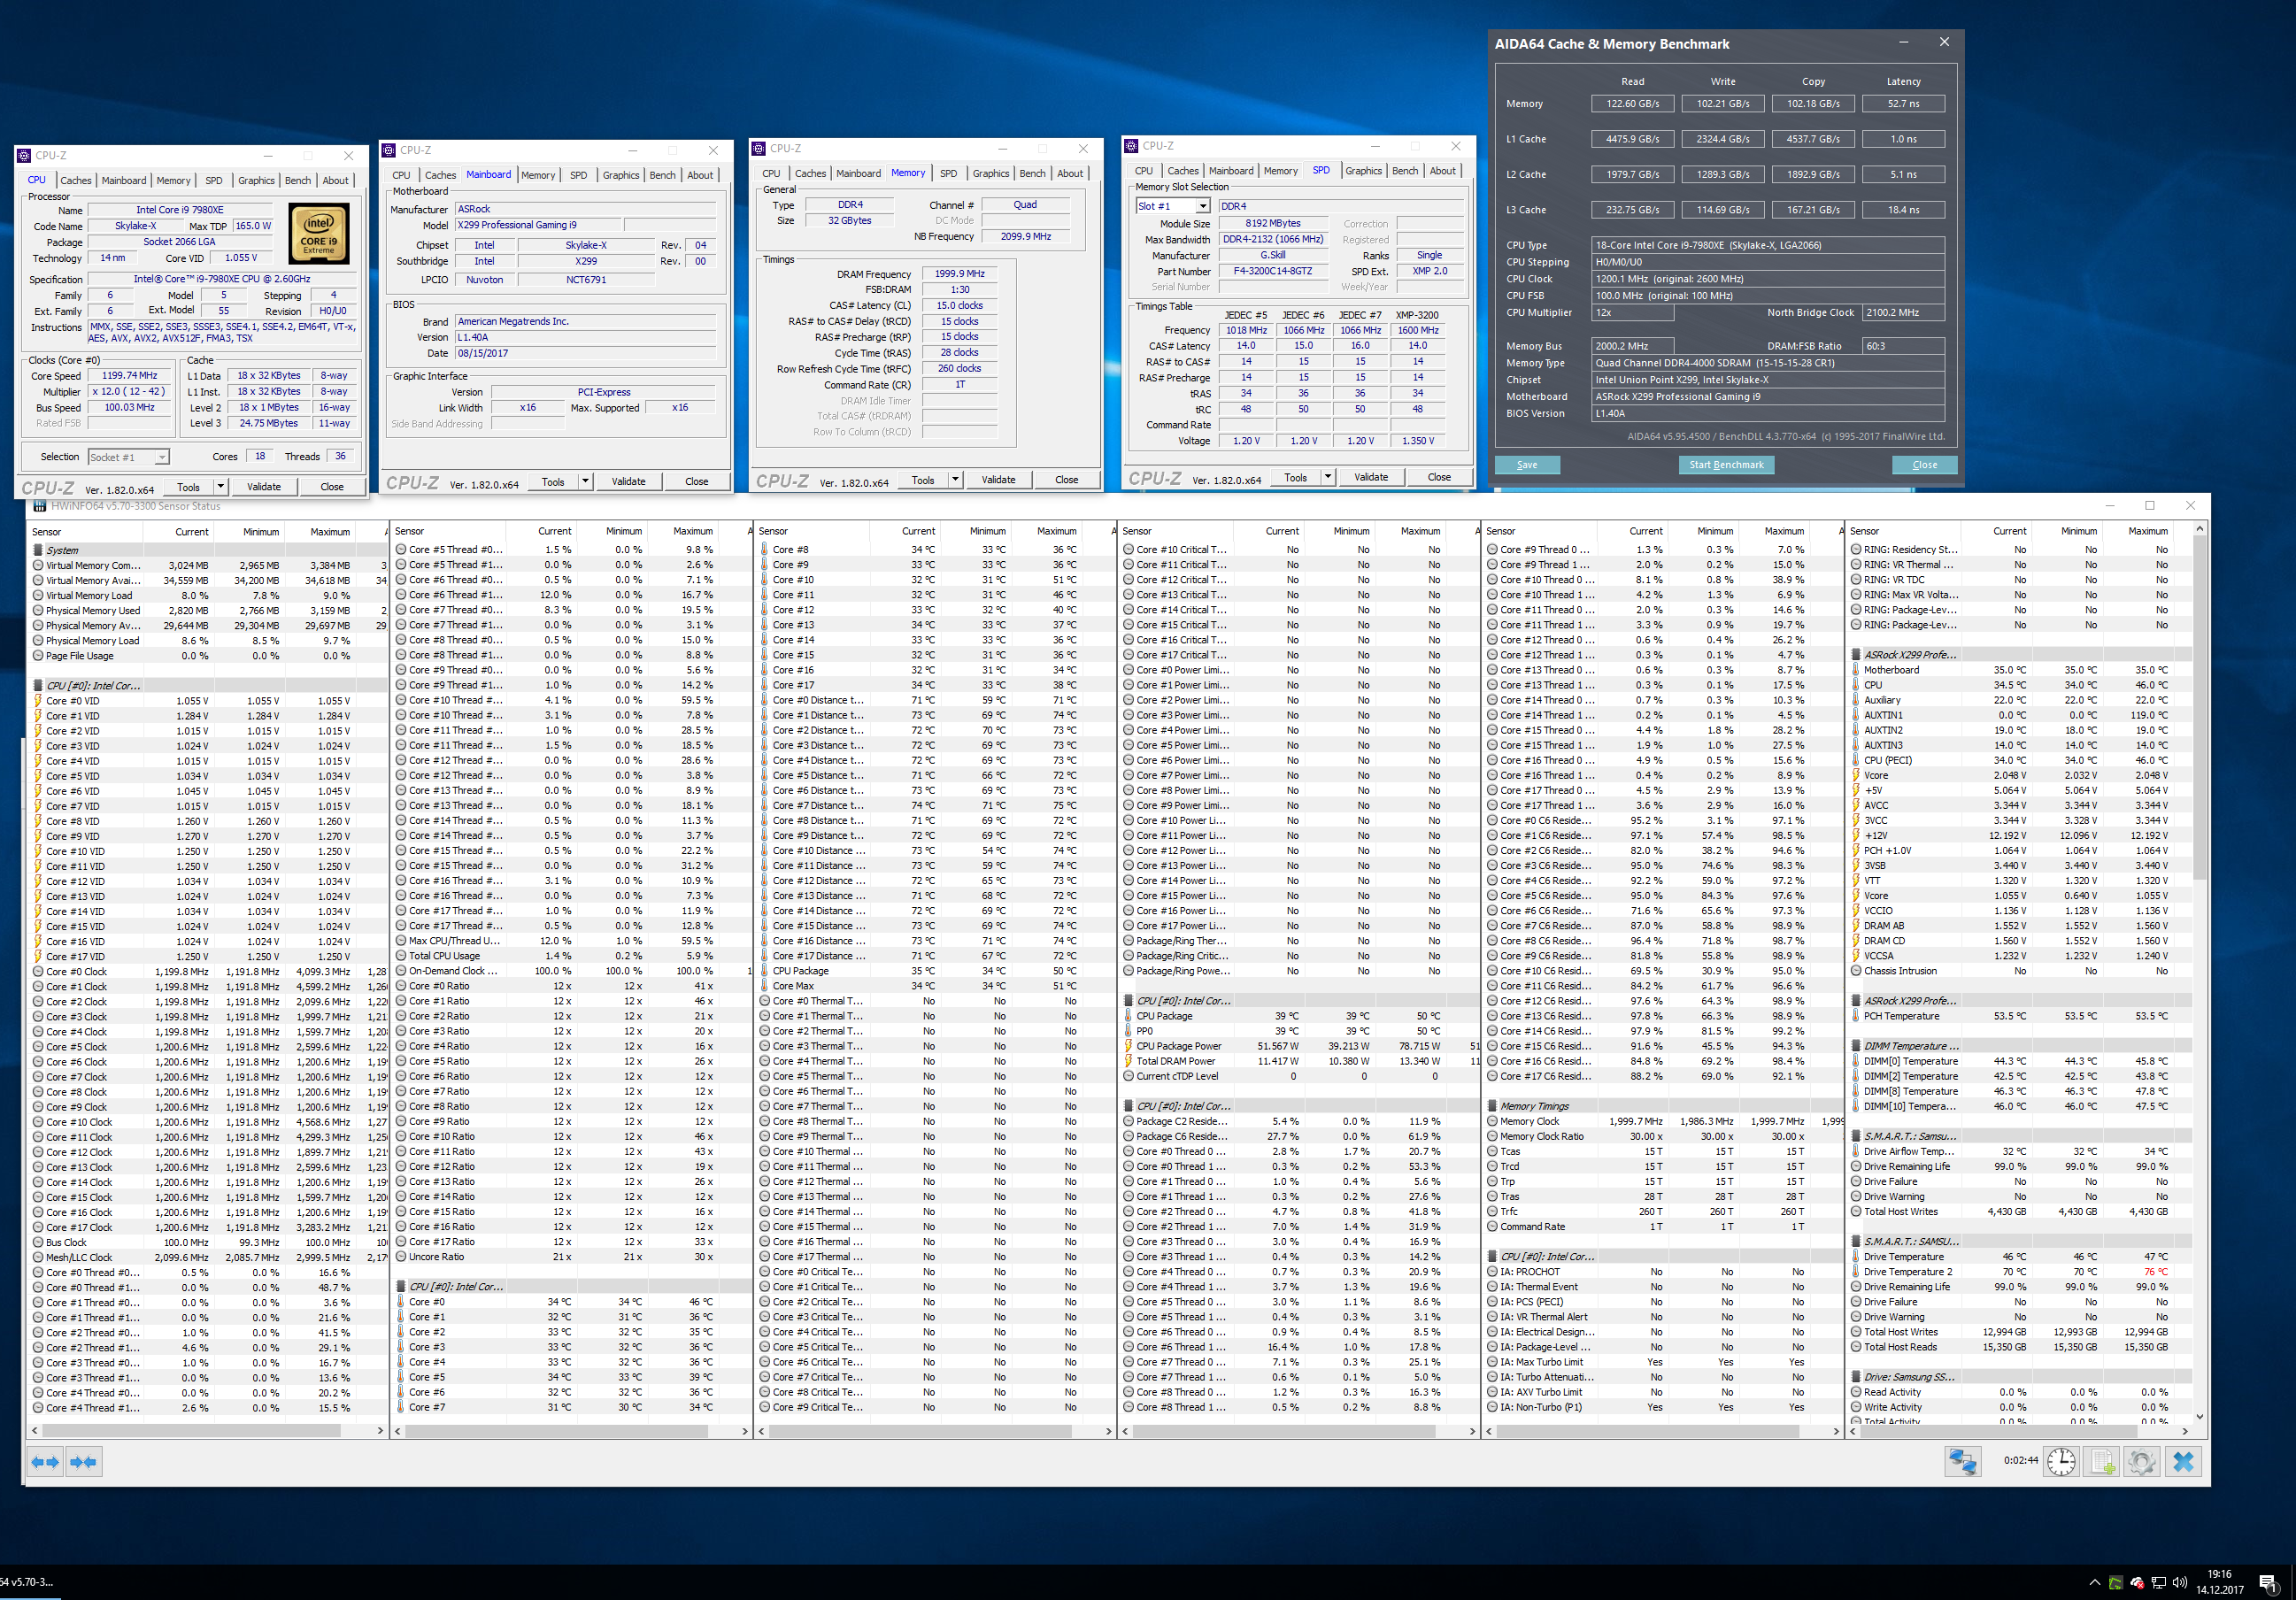
Task: Click the HWiNFO shrink columns arrows icon
Action: coord(84,1462)
